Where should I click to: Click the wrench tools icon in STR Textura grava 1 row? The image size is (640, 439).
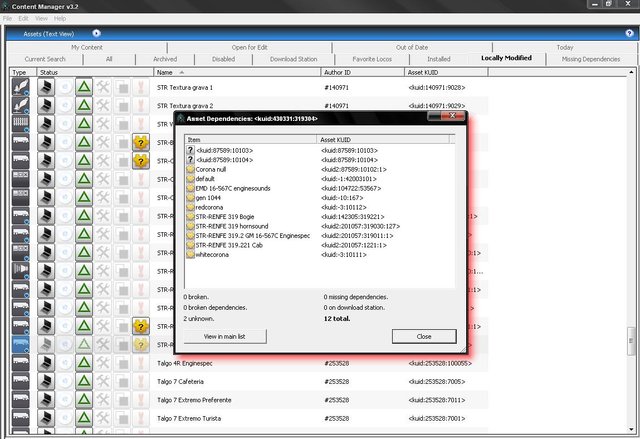(x=103, y=89)
